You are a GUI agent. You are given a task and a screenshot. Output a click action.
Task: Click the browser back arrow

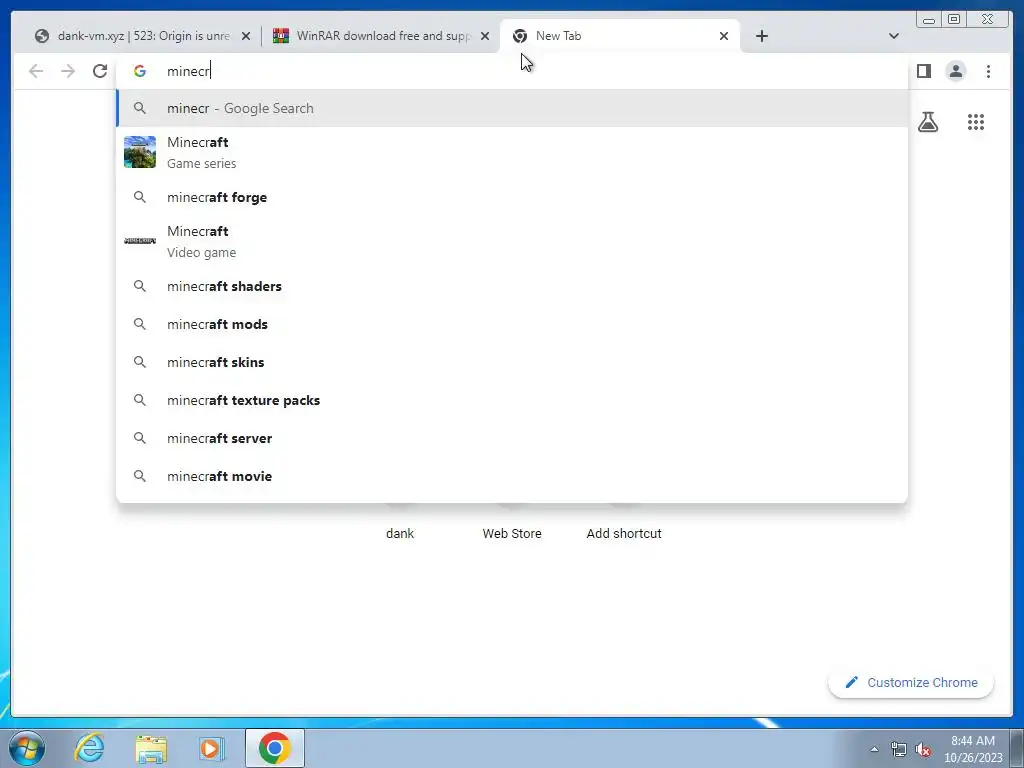click(36, 71)
